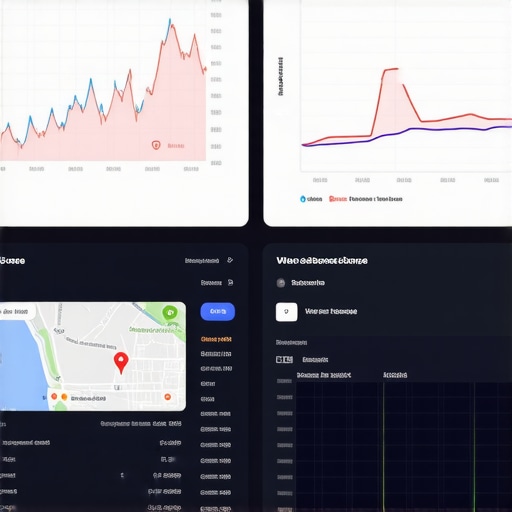512x512 pixels.
Task: Click the orange circular icon at the map's bottom right
Action: (x=168, y=397)
